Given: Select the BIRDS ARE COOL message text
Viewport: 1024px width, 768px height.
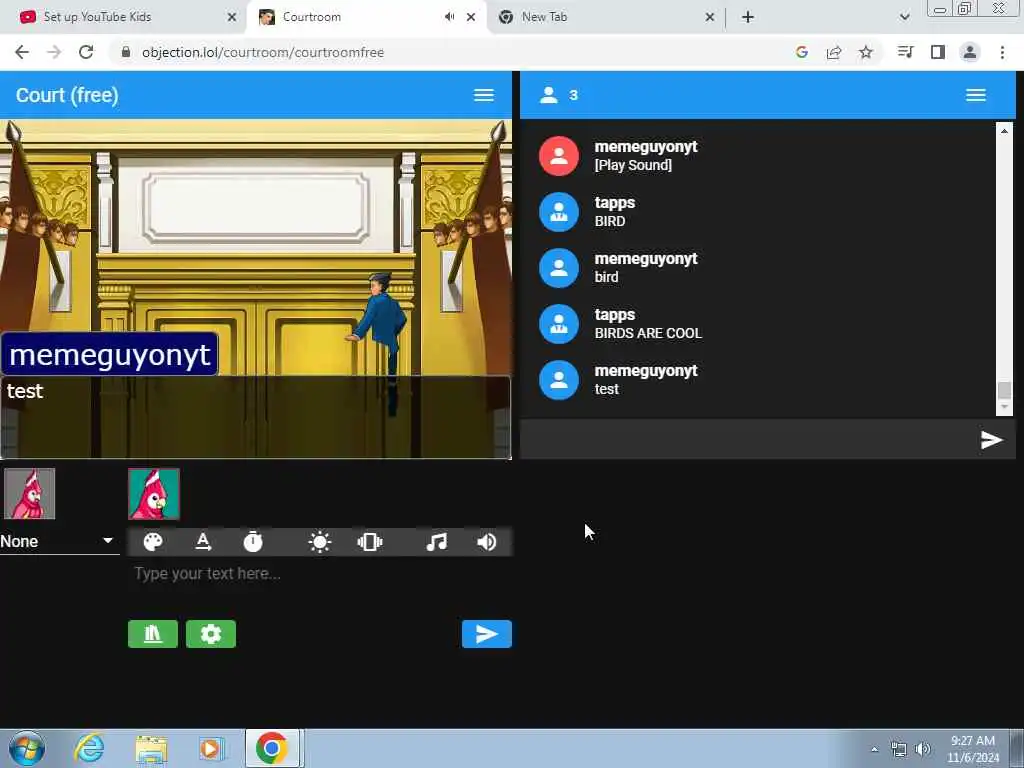Looking at the screenshot, I should click(x=648, y=333).
